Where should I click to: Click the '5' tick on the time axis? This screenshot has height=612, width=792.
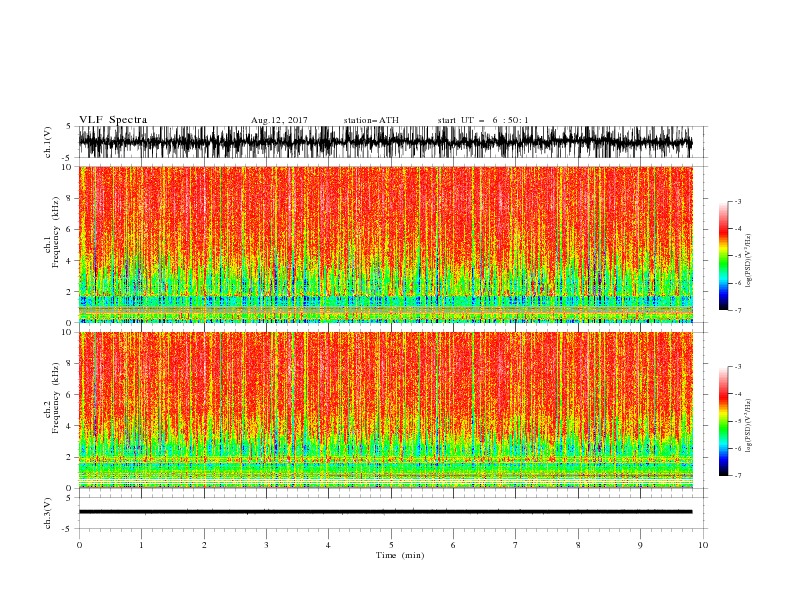point(391,545)
